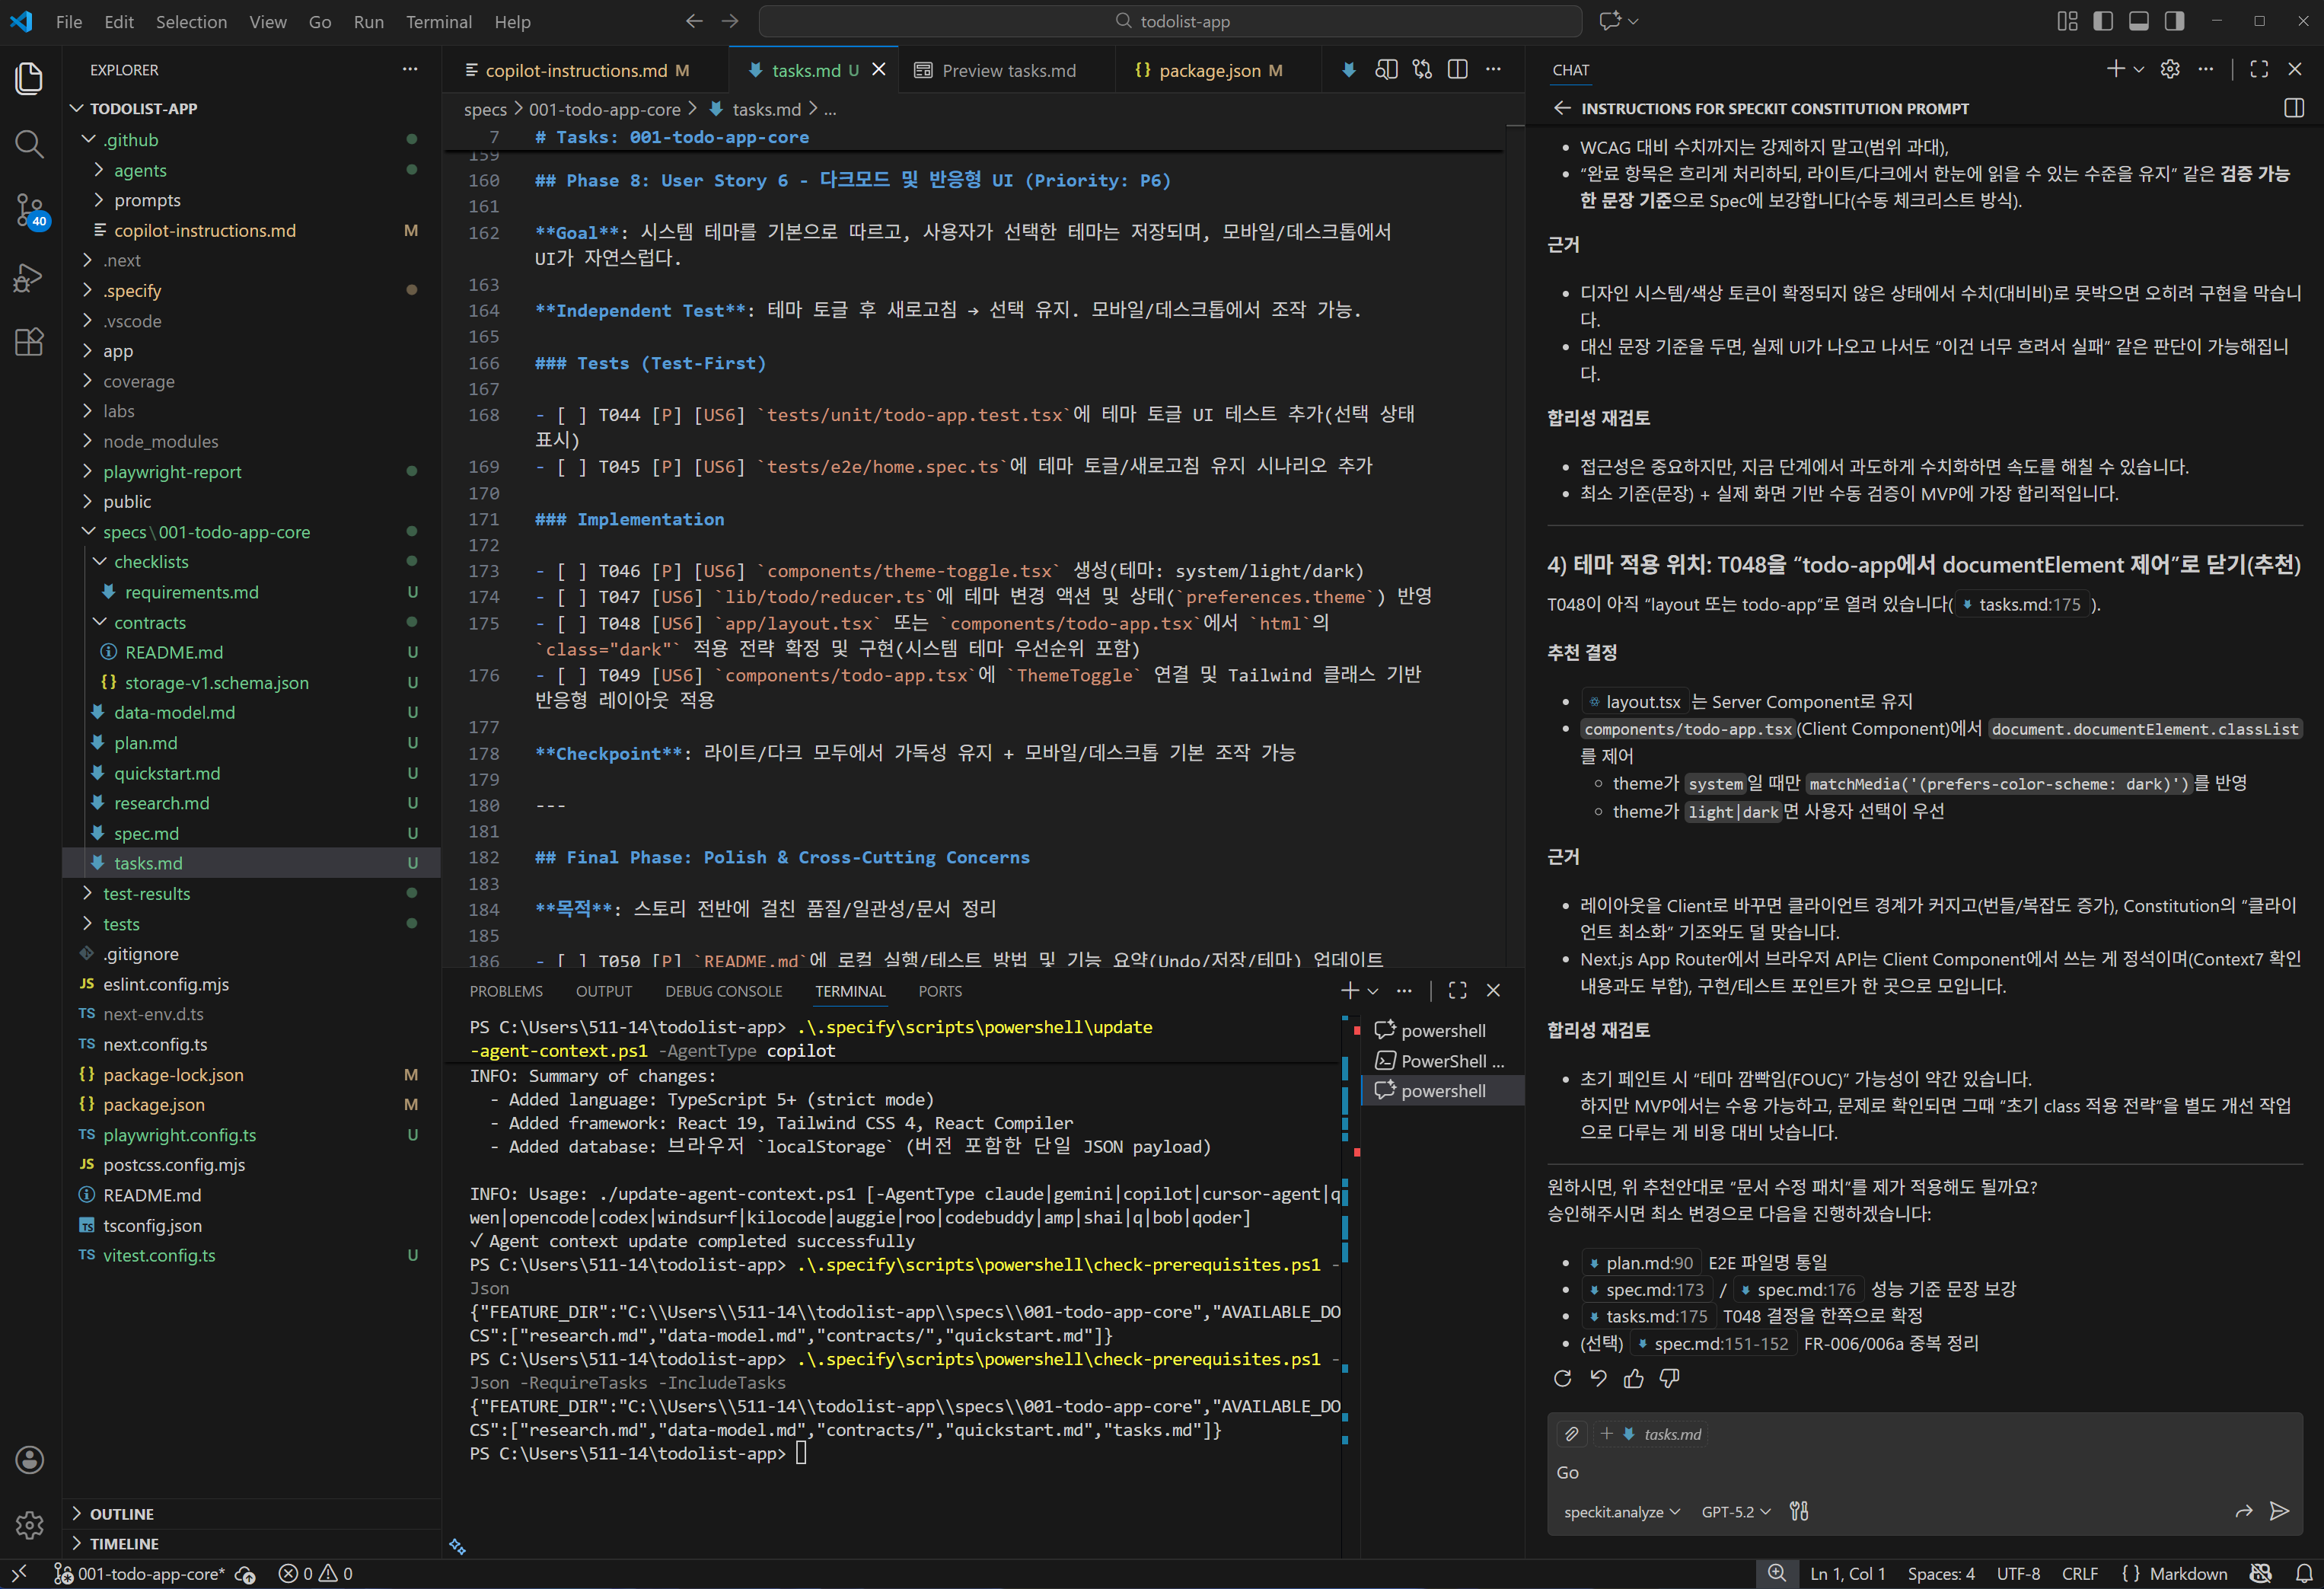
Task: Open the speckit.analyze agent dropdown
Action: point(1621,1512)
